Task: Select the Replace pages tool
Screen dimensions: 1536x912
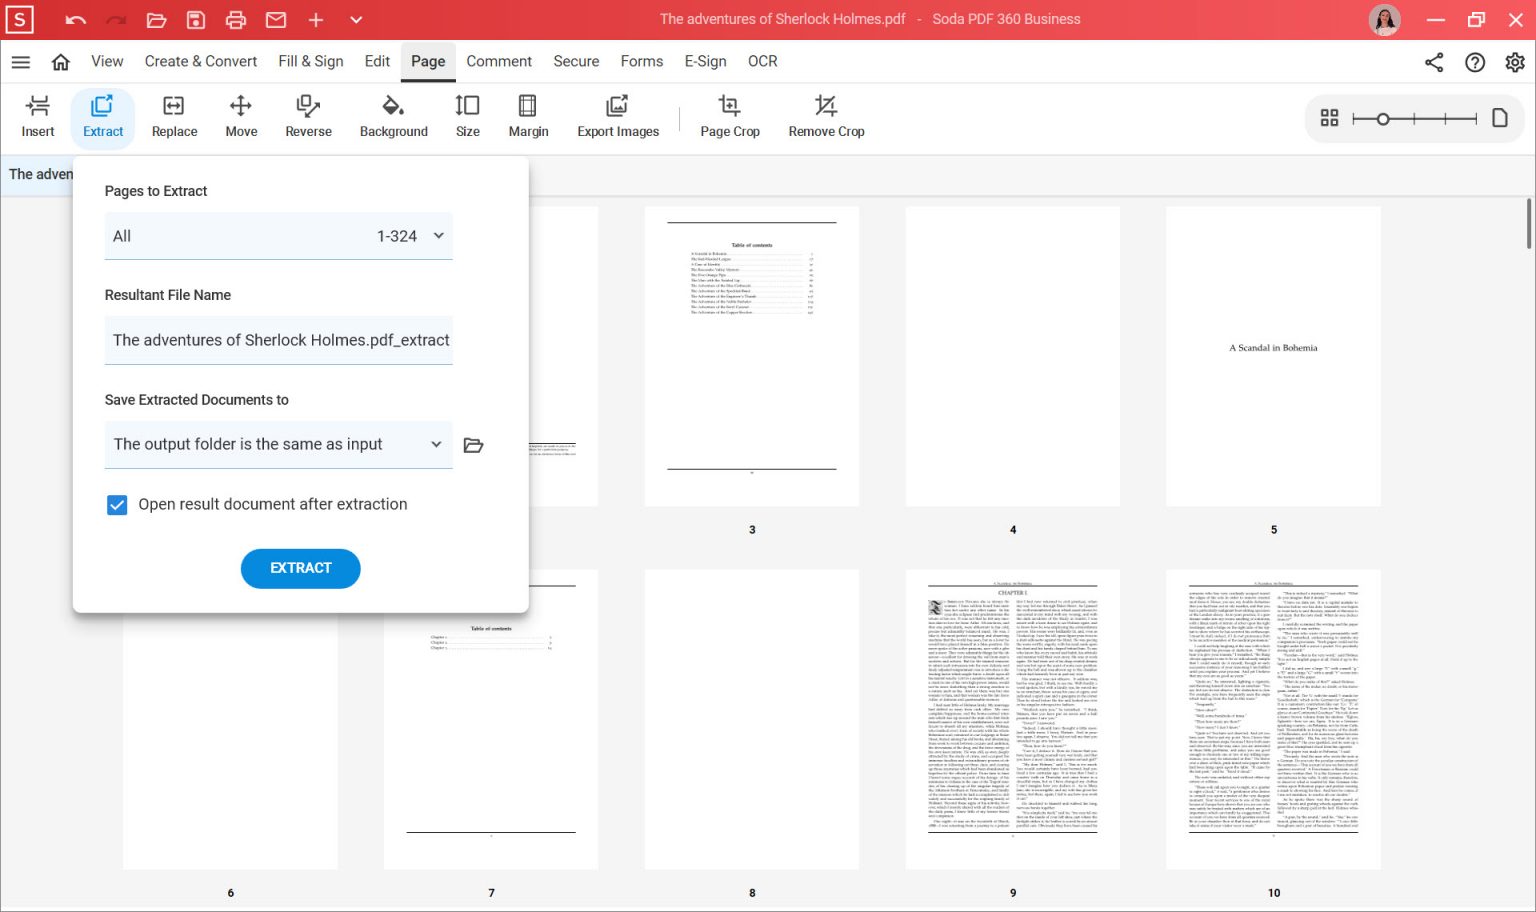Action: click(x=174, y=116)
